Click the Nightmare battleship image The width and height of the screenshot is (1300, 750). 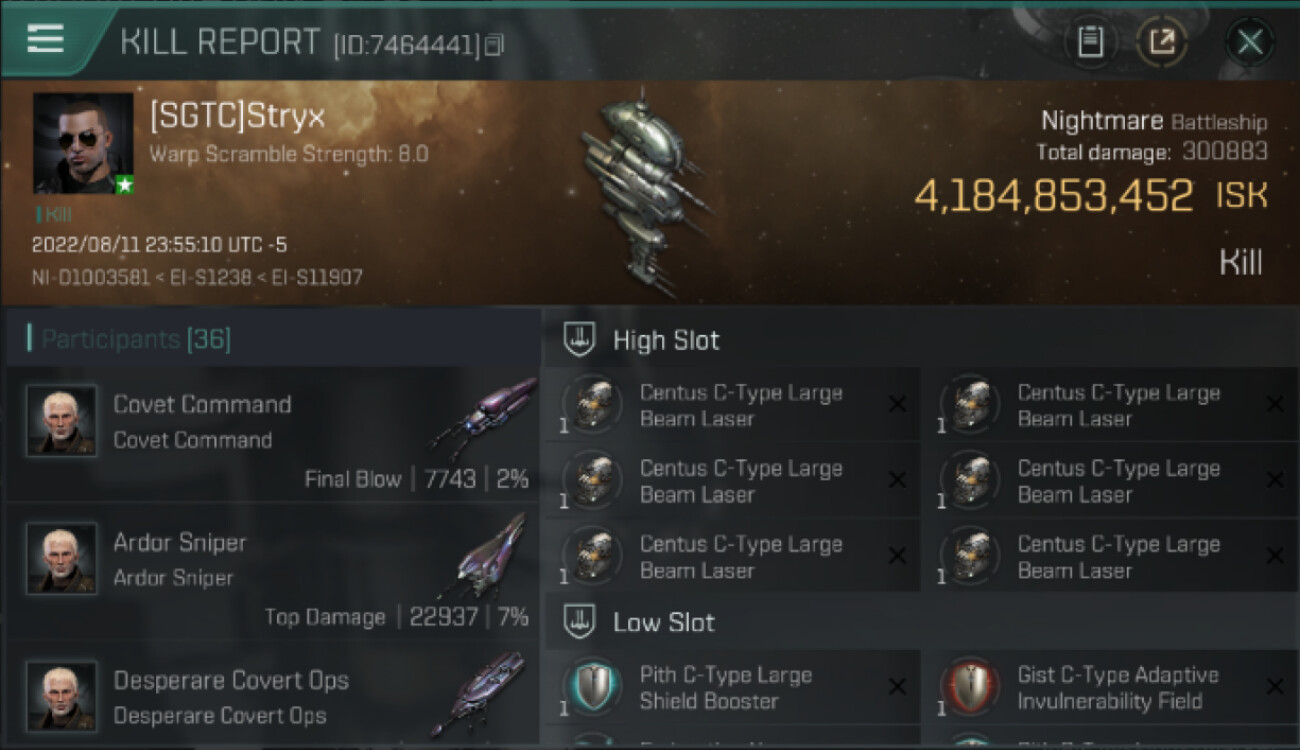click(640, 188)
